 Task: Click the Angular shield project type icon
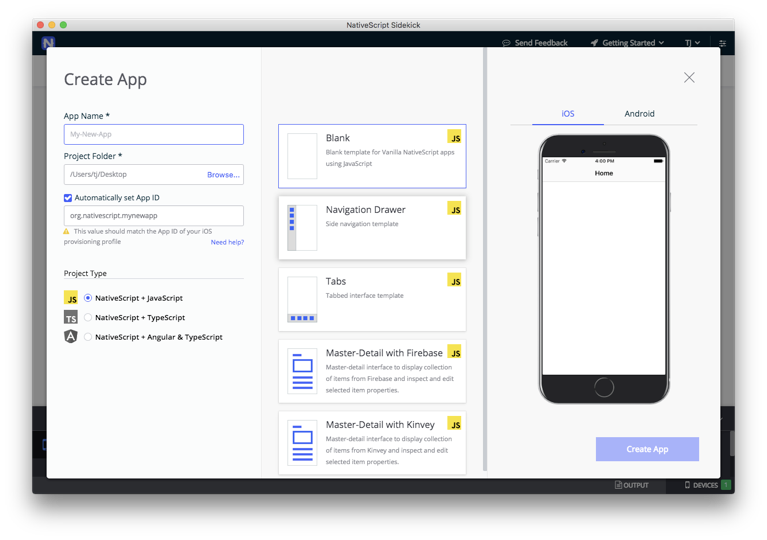71,337
